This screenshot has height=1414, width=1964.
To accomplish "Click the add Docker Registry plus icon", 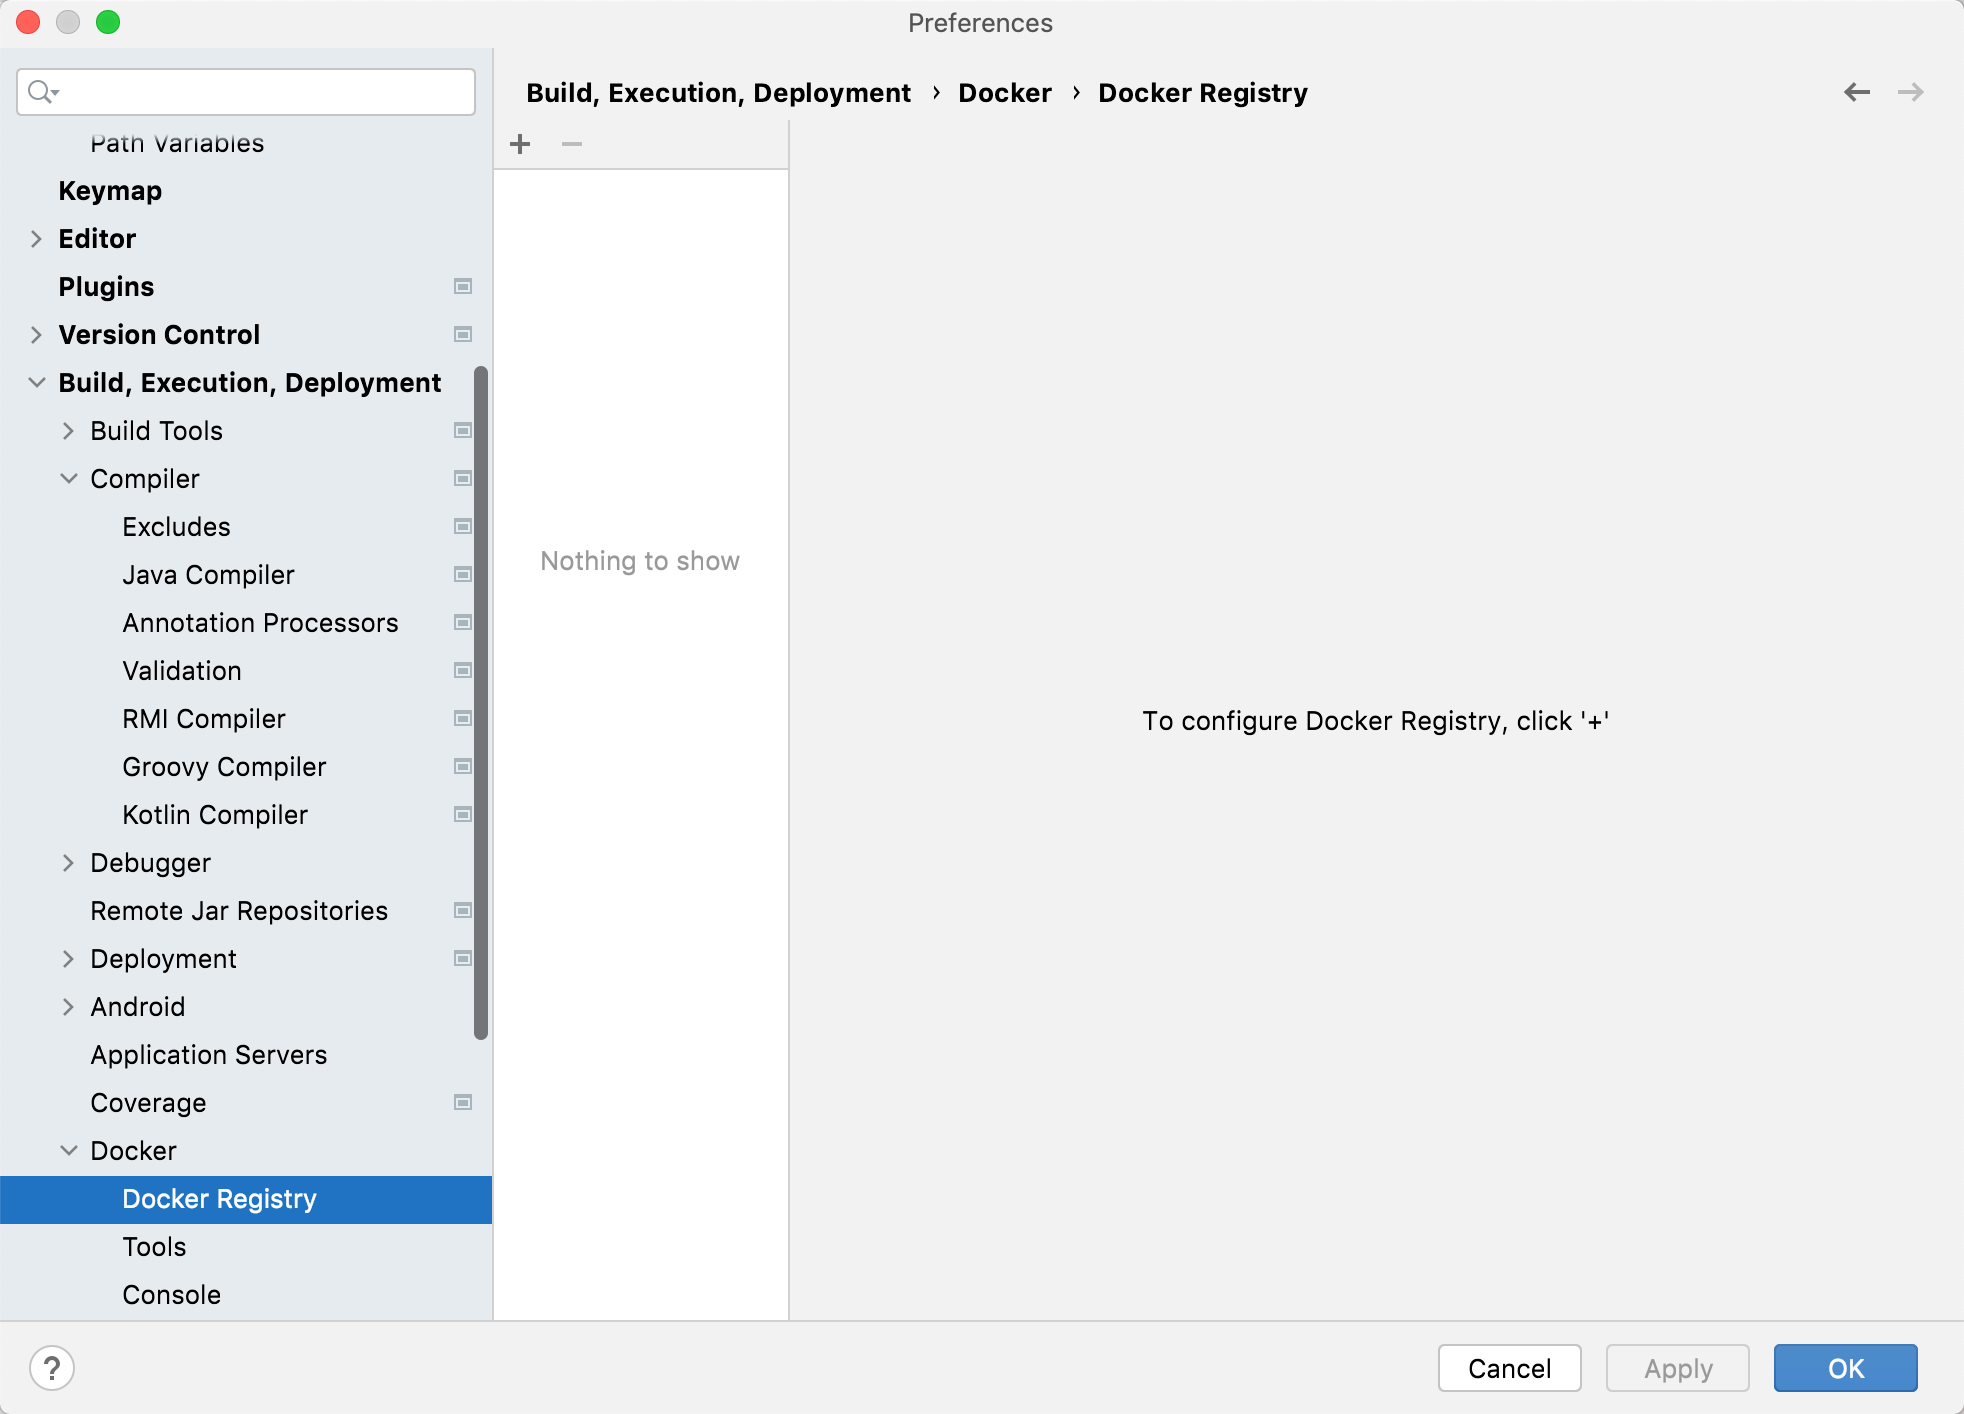I will coord(520,144).
